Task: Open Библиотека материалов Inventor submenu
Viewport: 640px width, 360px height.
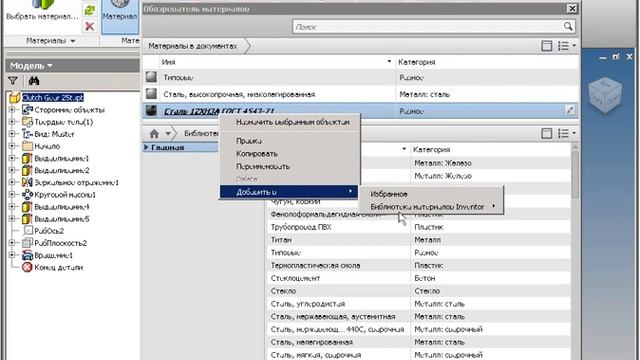Action: click(x=431, y=207)
